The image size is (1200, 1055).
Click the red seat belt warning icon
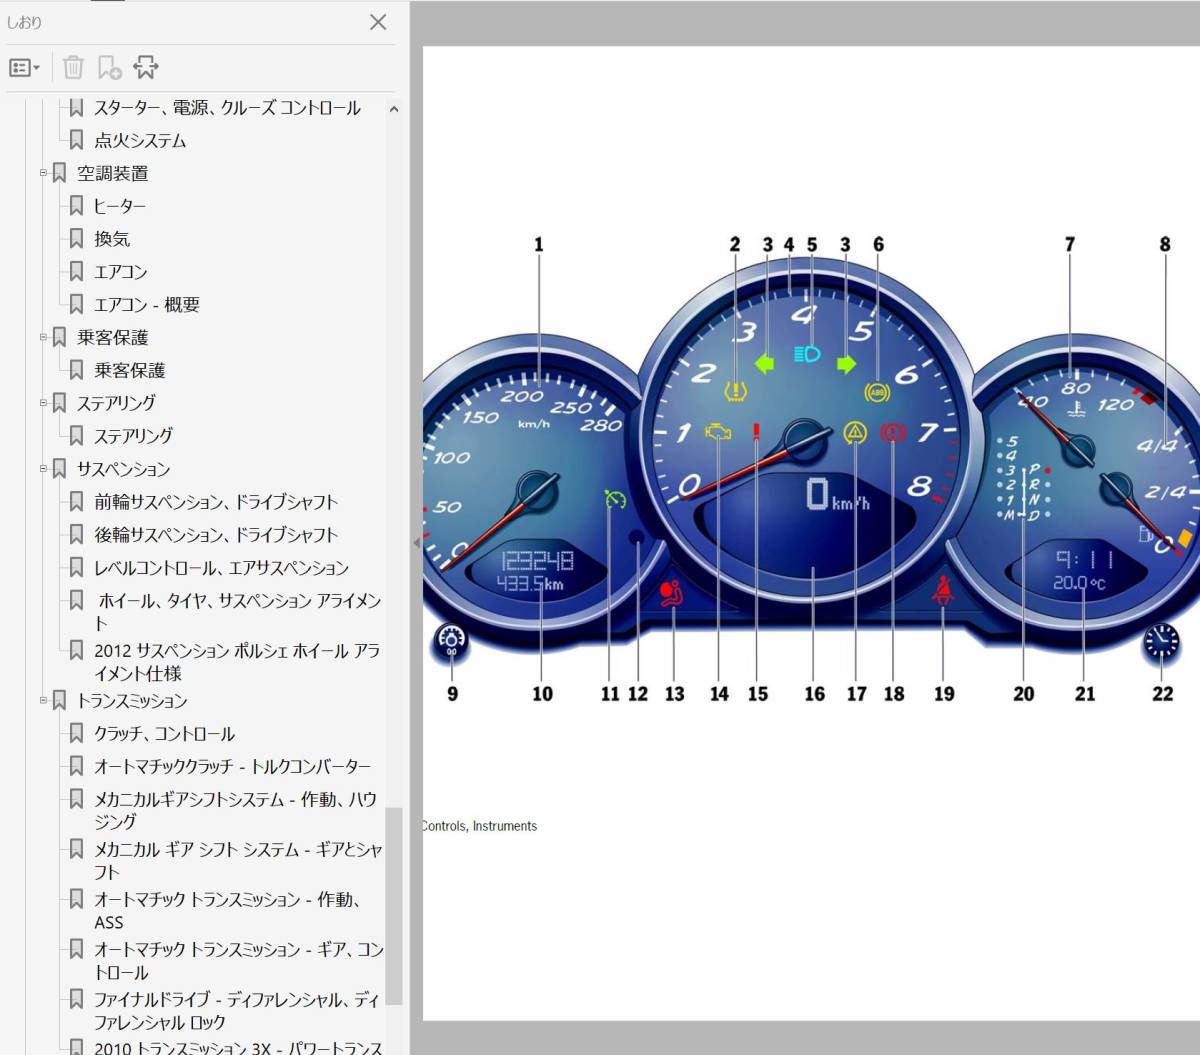[x=942, y=592]
